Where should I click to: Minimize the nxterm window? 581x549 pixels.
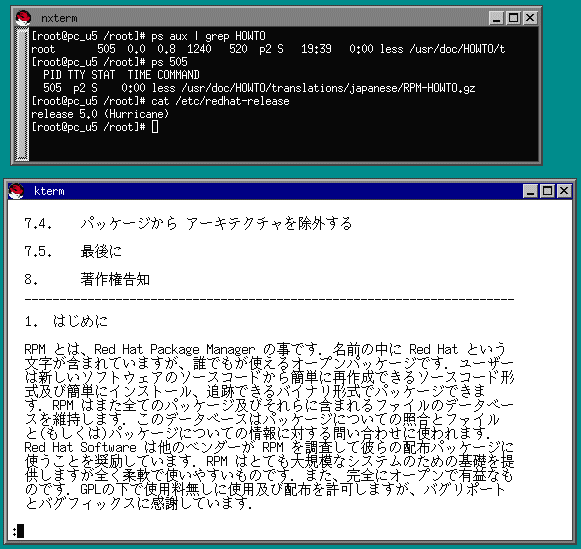coord(497,18)
